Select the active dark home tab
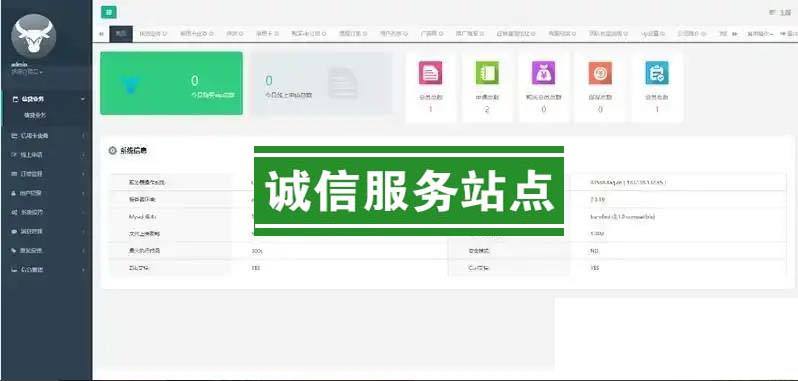Image resolution: width=798 pixels, height=381 pixels. click(121, 34)
